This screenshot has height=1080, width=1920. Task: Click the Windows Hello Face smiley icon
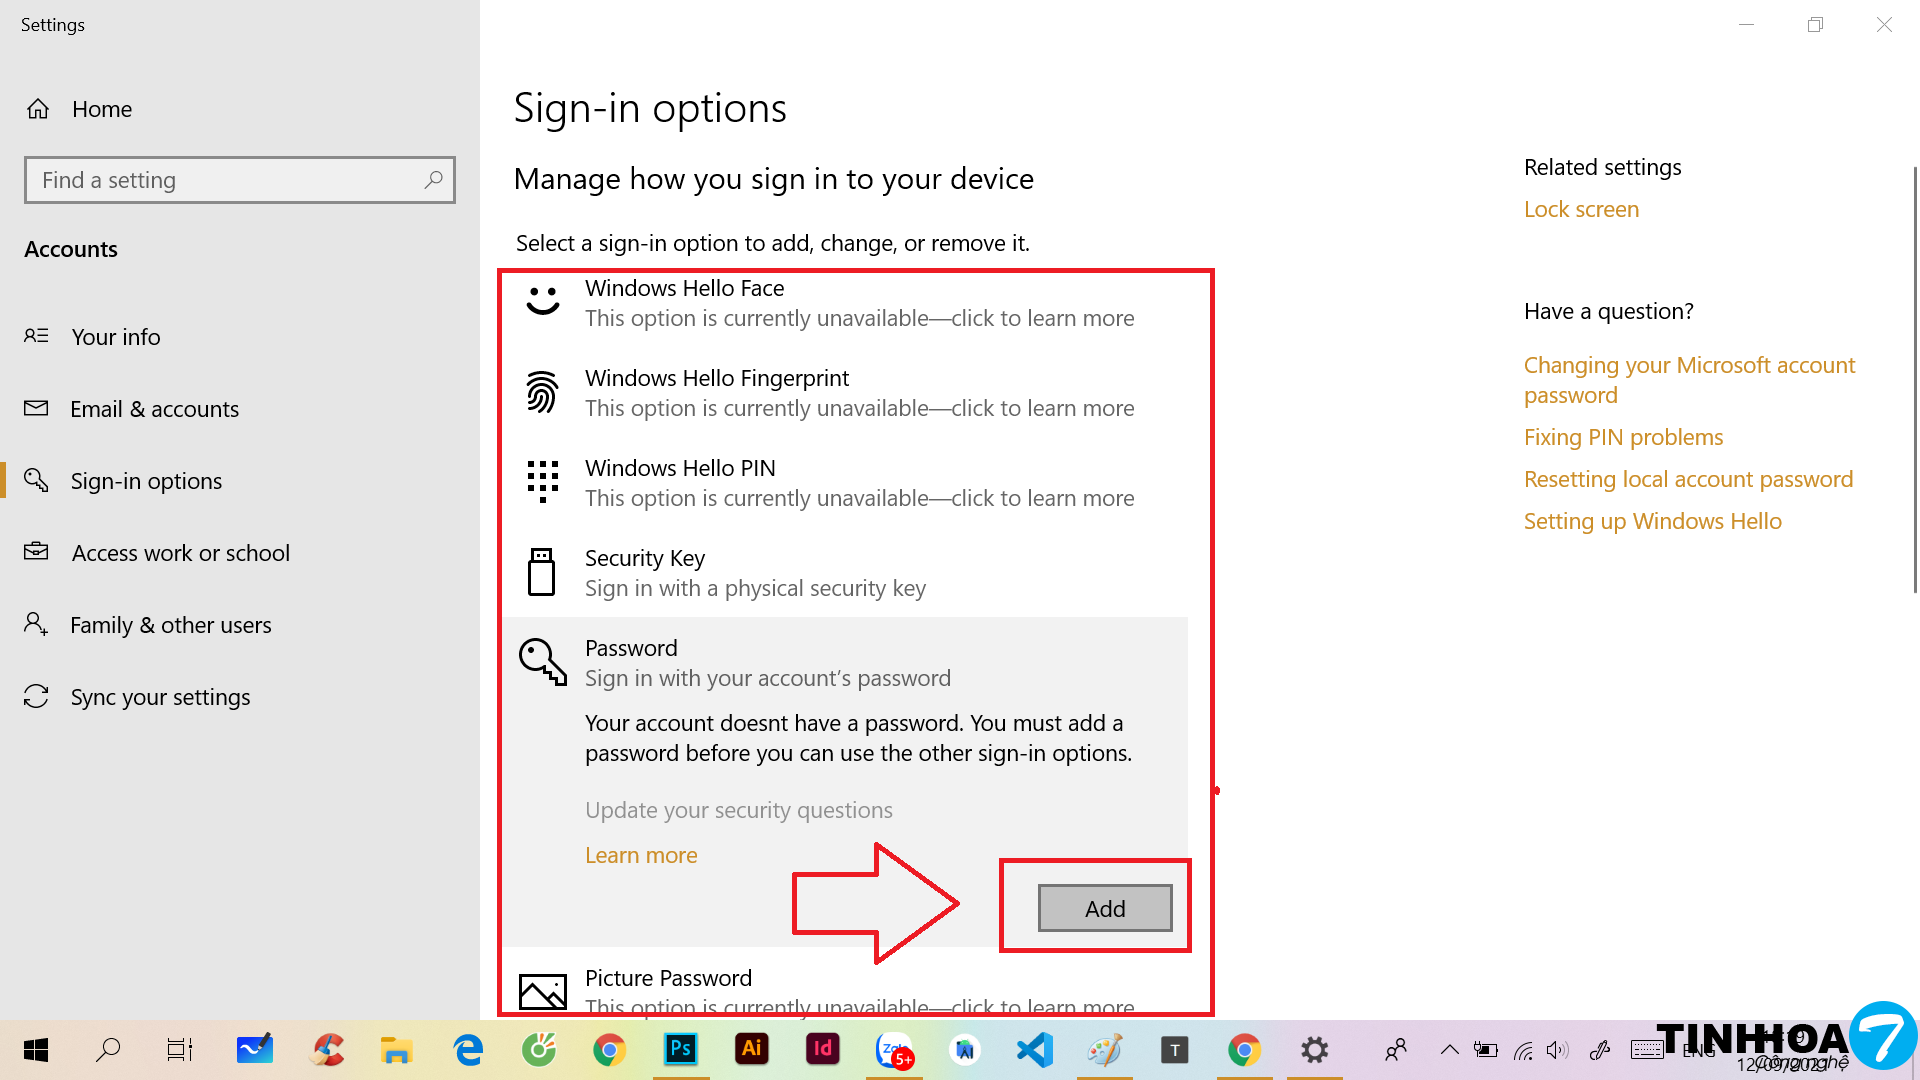click(543, 301)
